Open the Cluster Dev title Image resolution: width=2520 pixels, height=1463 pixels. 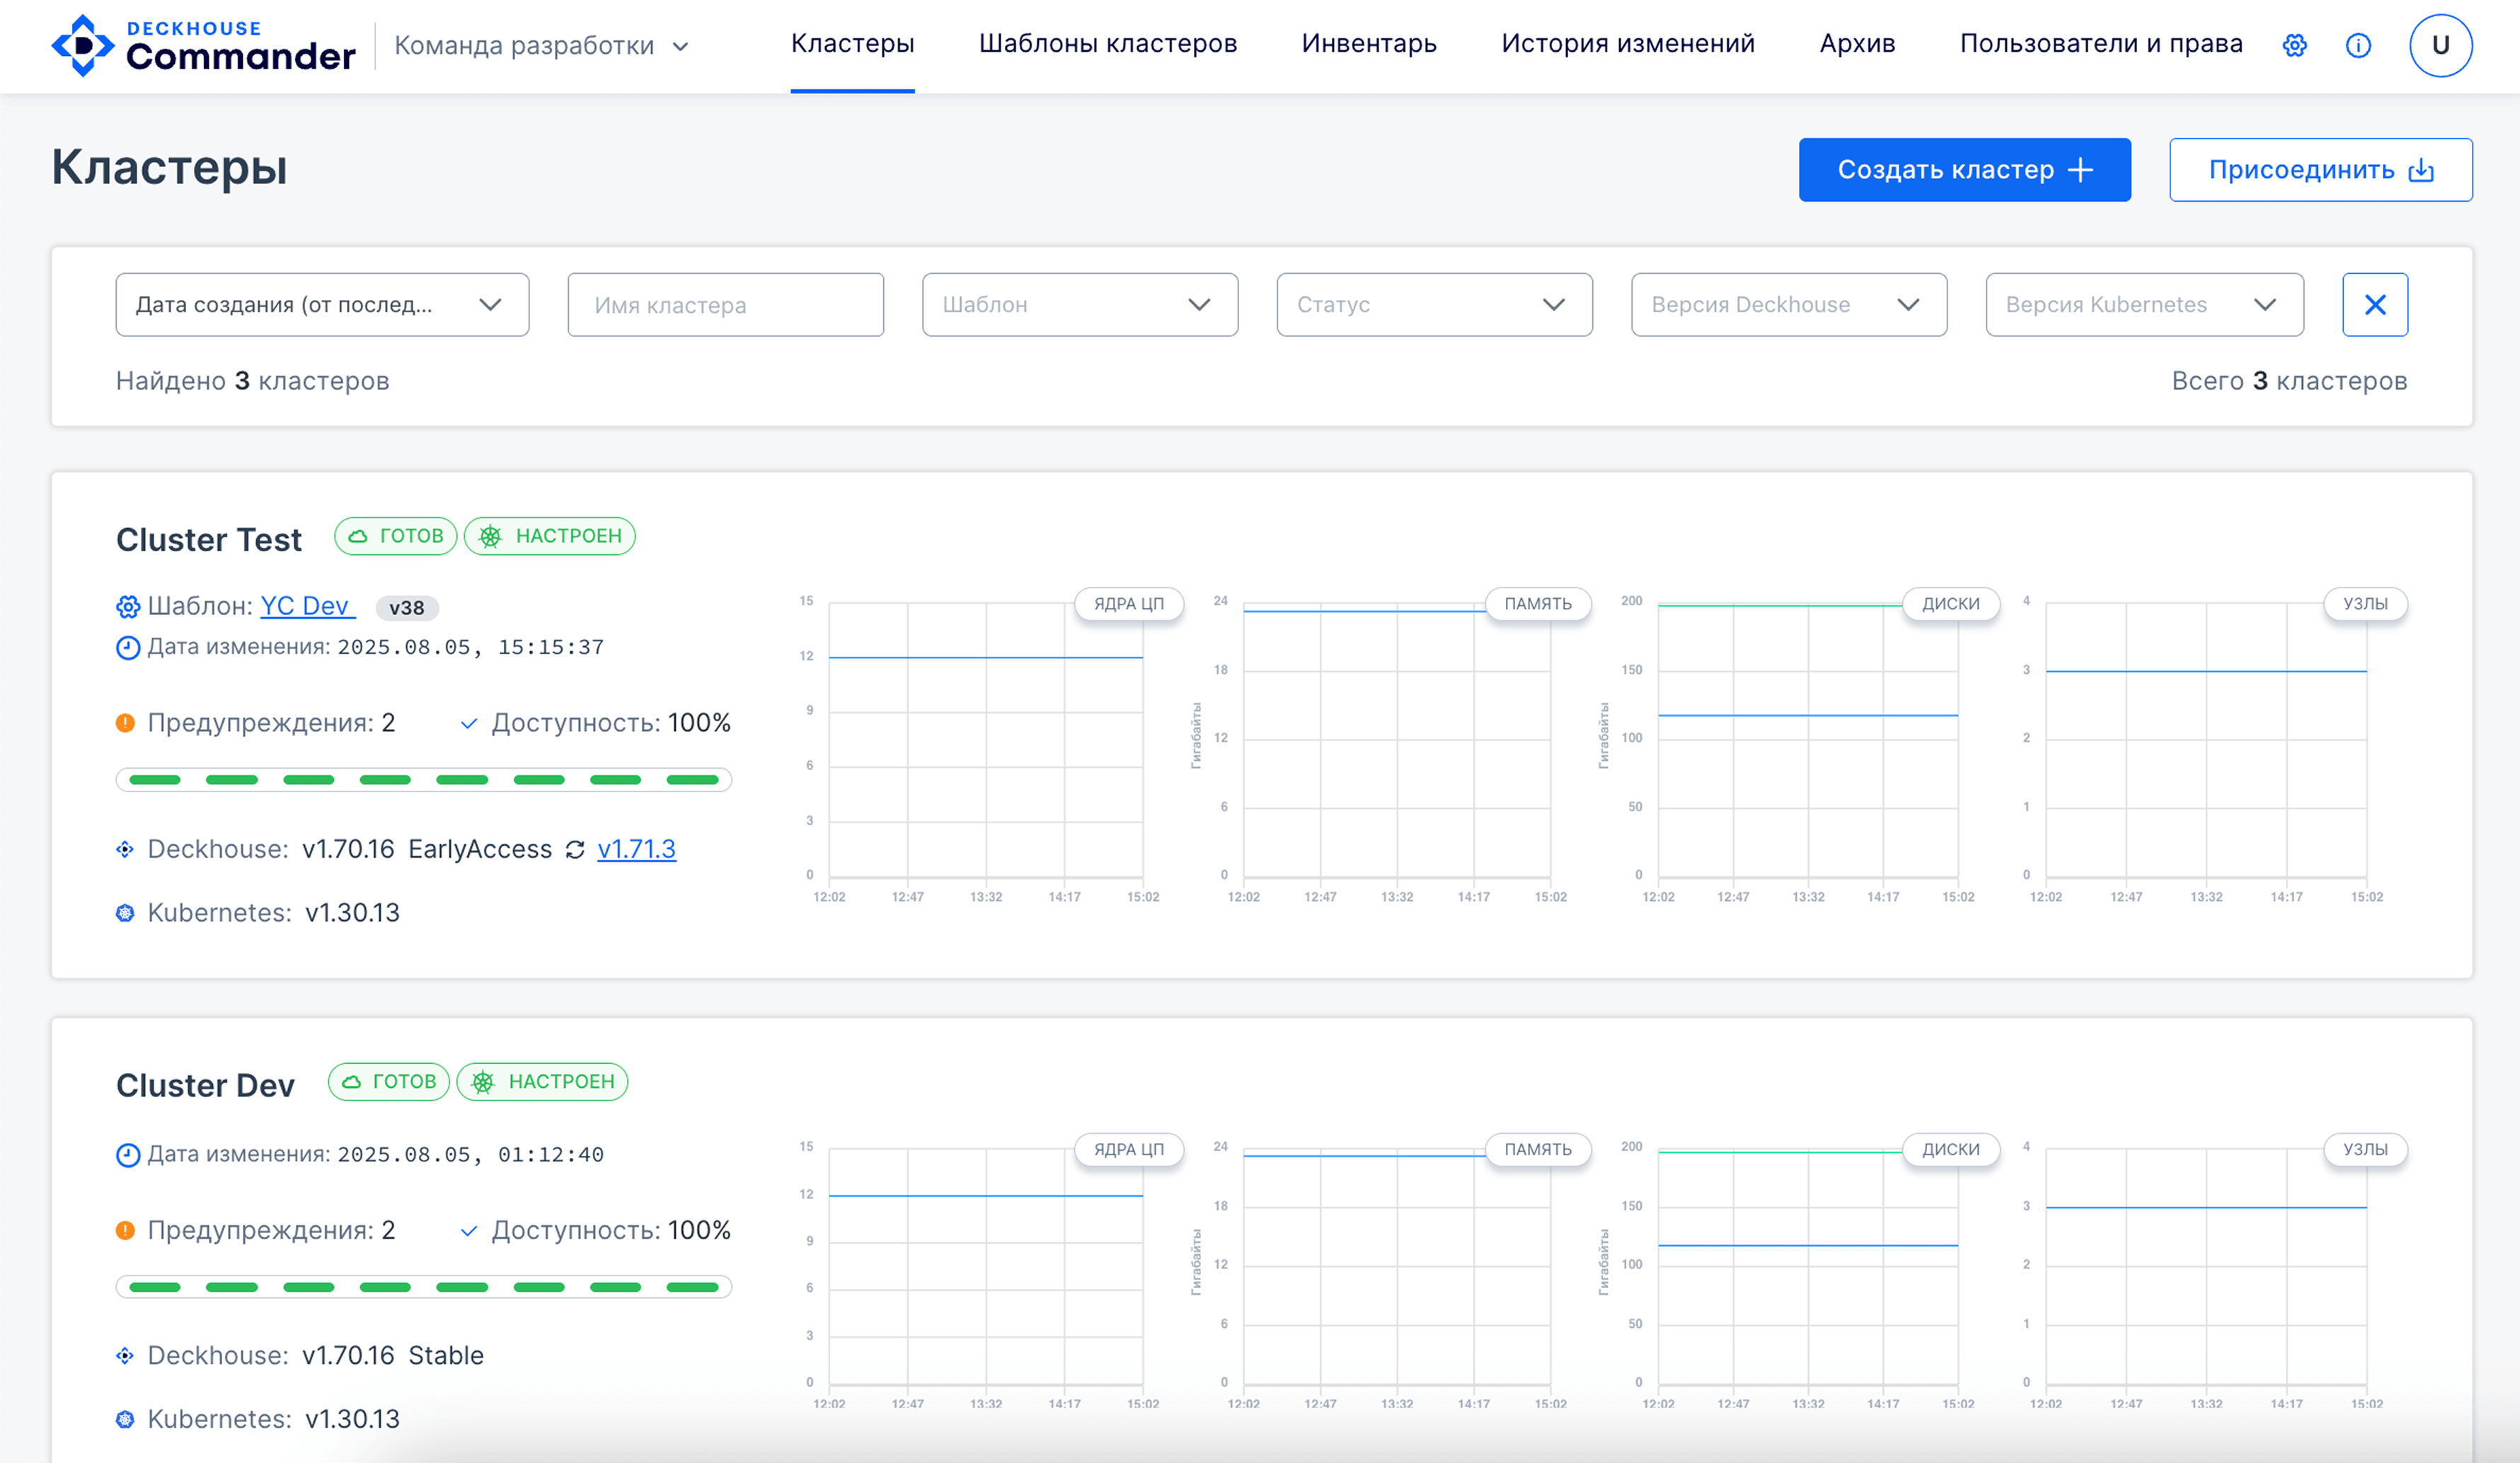[x=205, y=1086]
